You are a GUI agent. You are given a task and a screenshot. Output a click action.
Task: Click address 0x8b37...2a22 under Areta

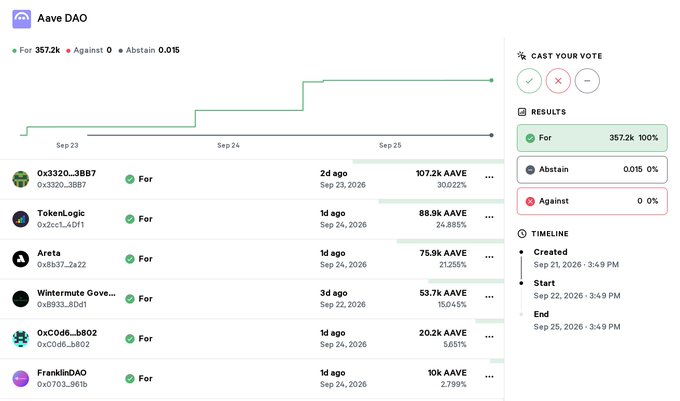pos(61,265)
